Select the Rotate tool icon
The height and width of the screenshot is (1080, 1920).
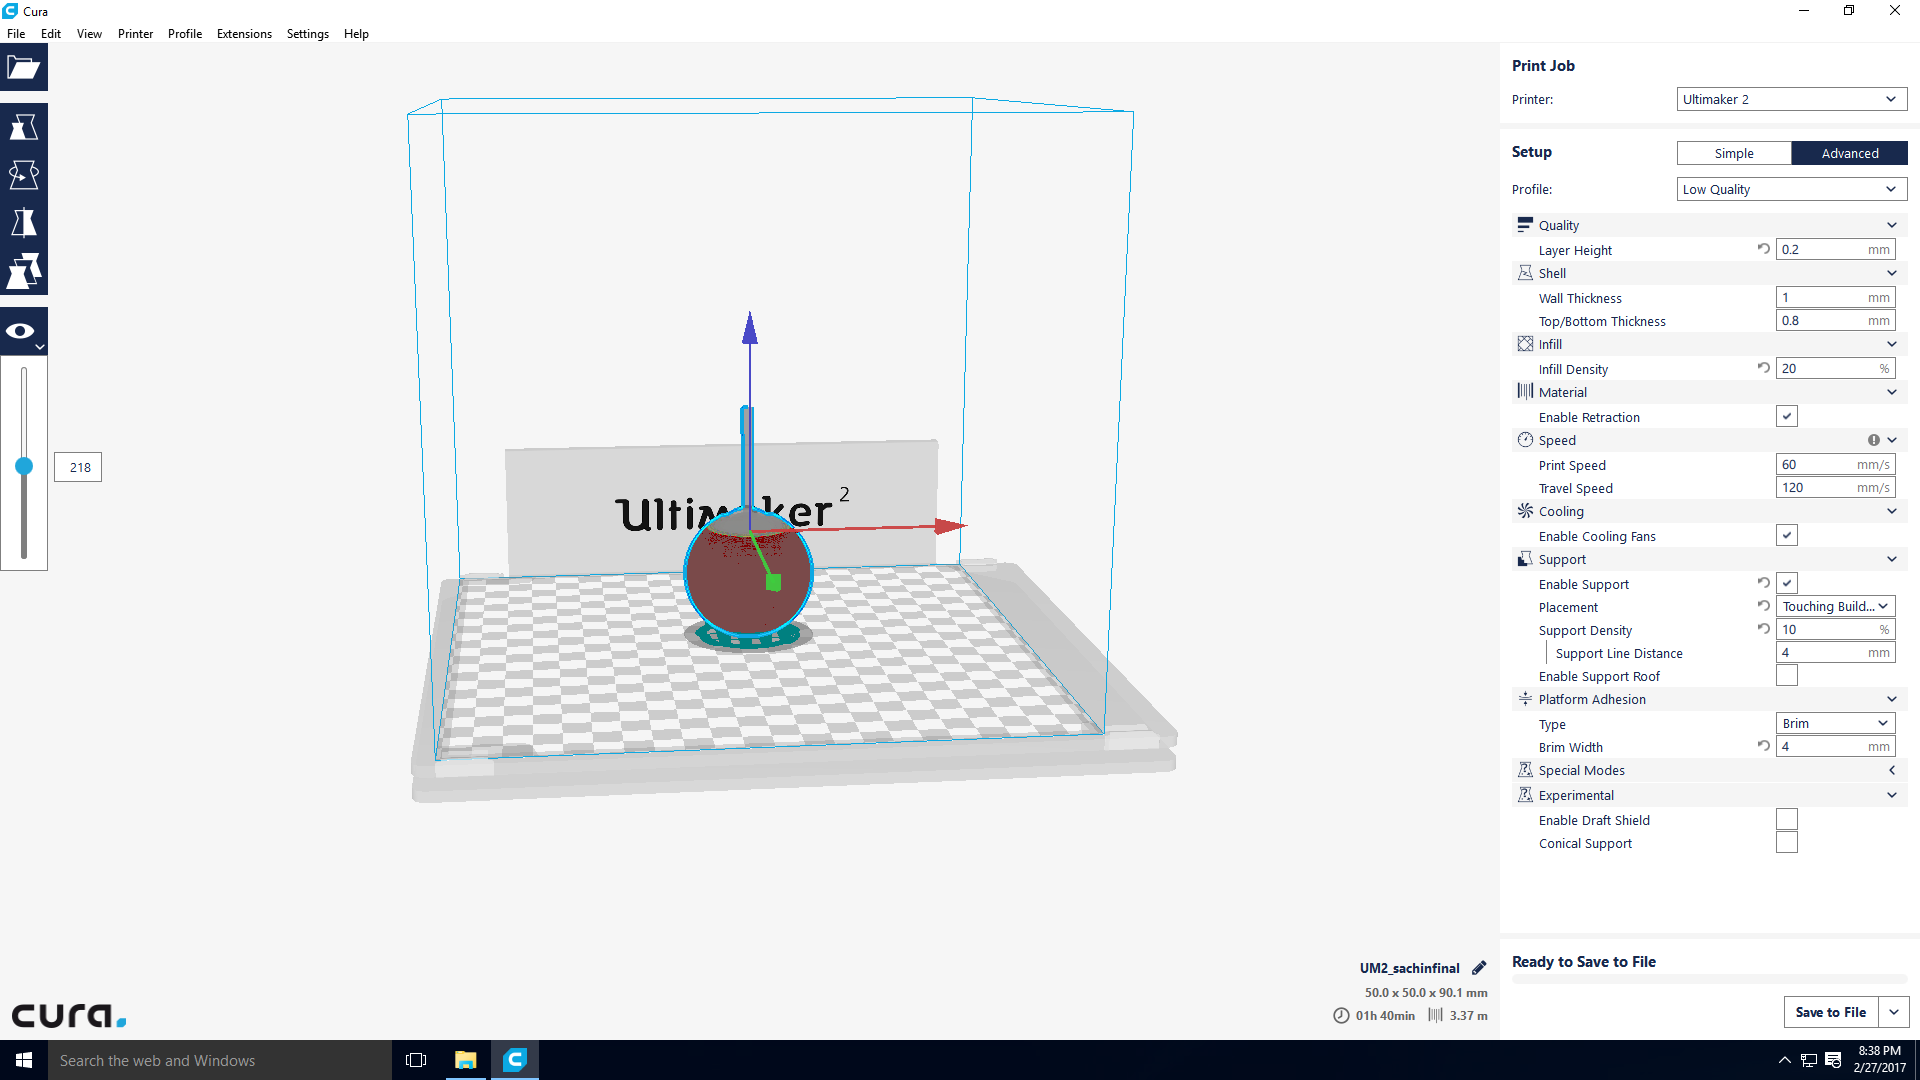[x=24, y=175]
